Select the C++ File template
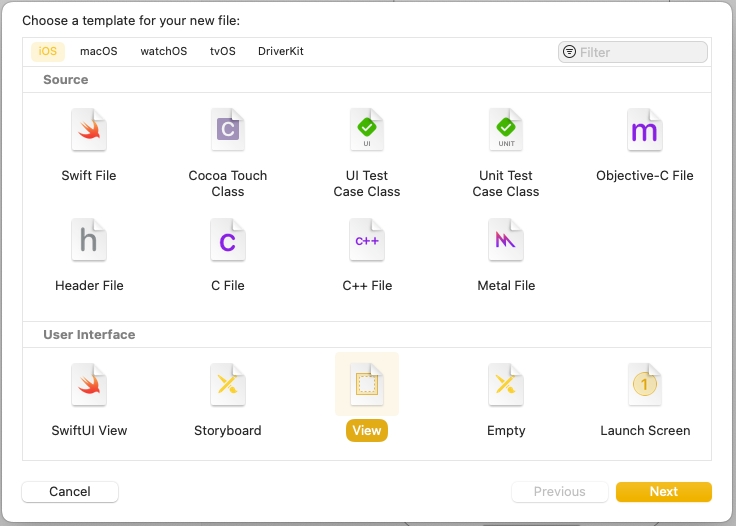The image size is (736, 526). tap(367, 242)
